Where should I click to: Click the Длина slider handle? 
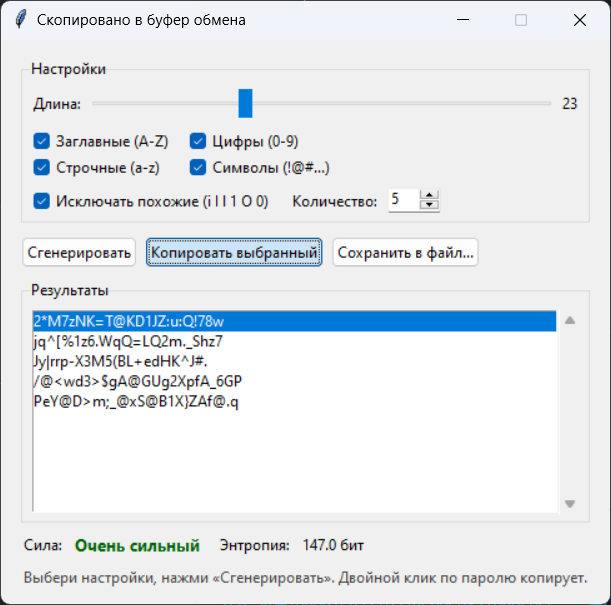pyautogui.click(x=246, y=103)
